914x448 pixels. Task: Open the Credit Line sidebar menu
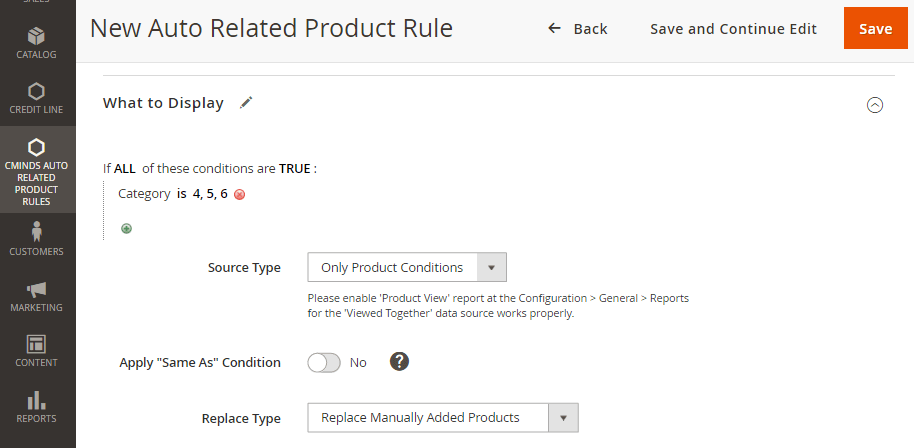pos(37,97)
